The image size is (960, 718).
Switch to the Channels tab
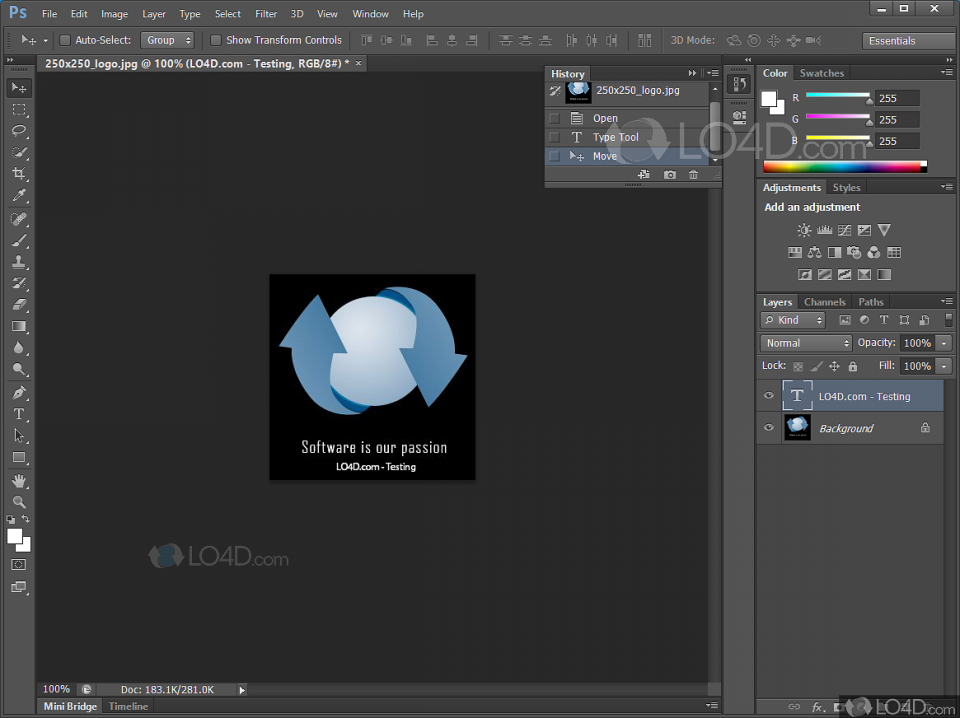pyautogui.click(x=824, y=302)
